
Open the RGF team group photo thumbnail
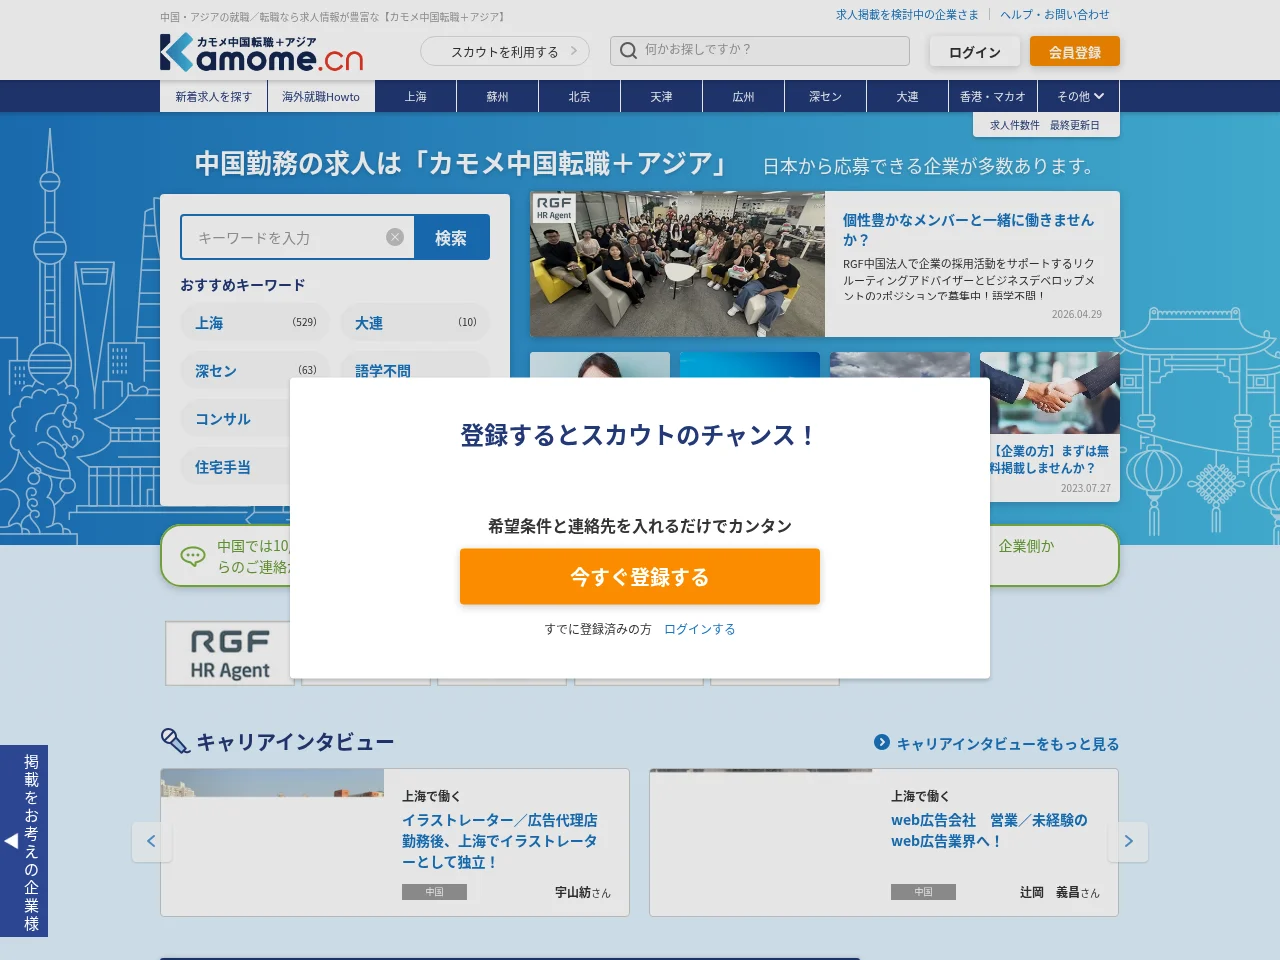(677, 264)
